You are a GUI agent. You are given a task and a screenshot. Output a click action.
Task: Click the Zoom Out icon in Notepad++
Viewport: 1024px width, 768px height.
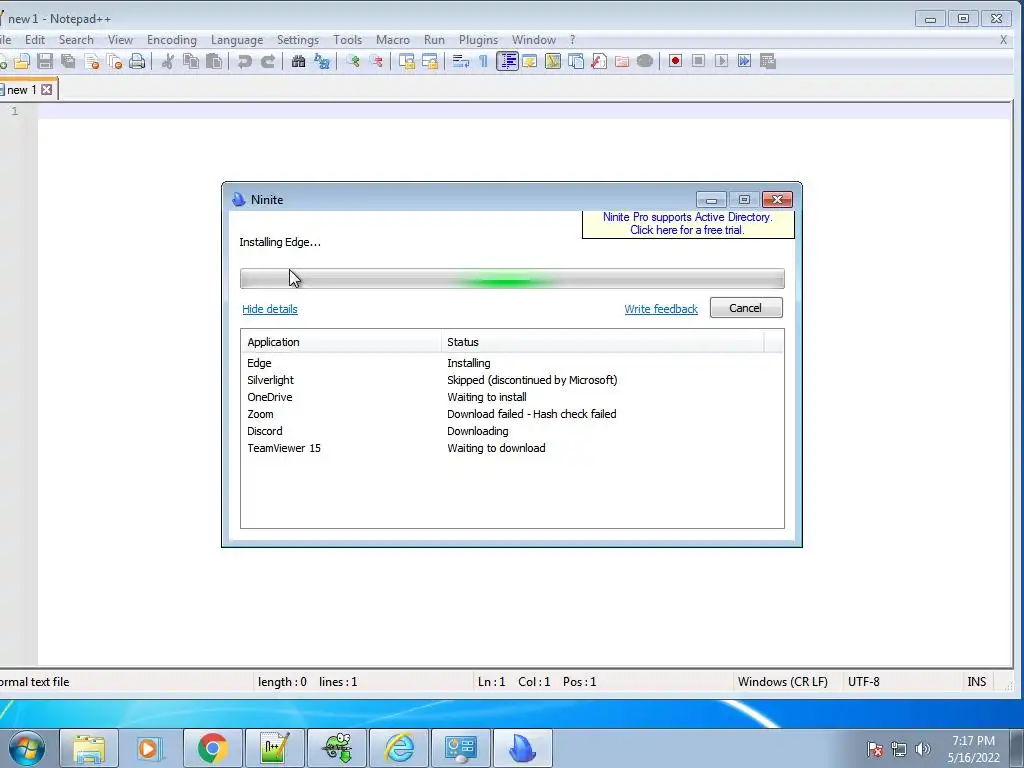pos(376,61)
